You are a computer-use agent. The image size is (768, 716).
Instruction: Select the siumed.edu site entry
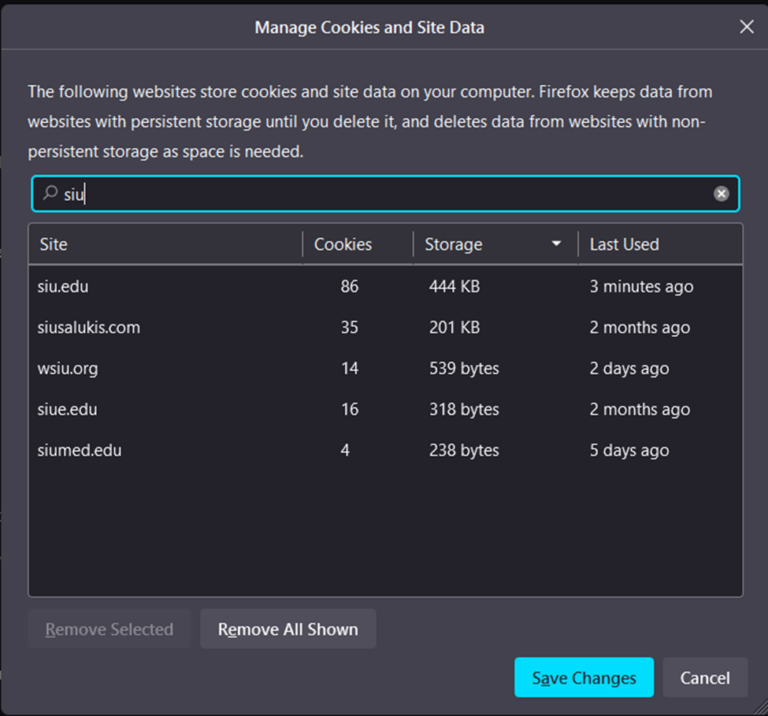tap(79, 450)
